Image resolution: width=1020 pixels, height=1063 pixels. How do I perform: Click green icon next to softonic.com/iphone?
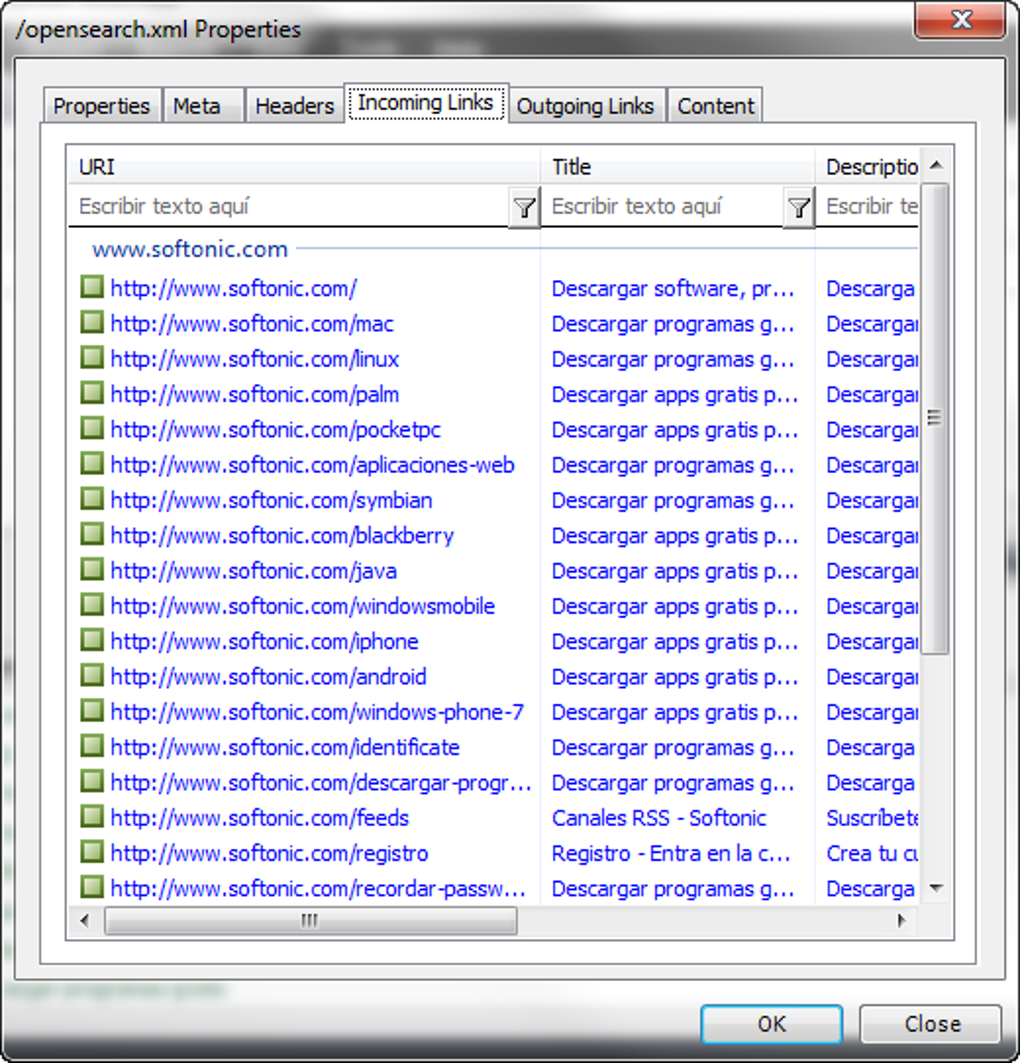coord(91,640)
